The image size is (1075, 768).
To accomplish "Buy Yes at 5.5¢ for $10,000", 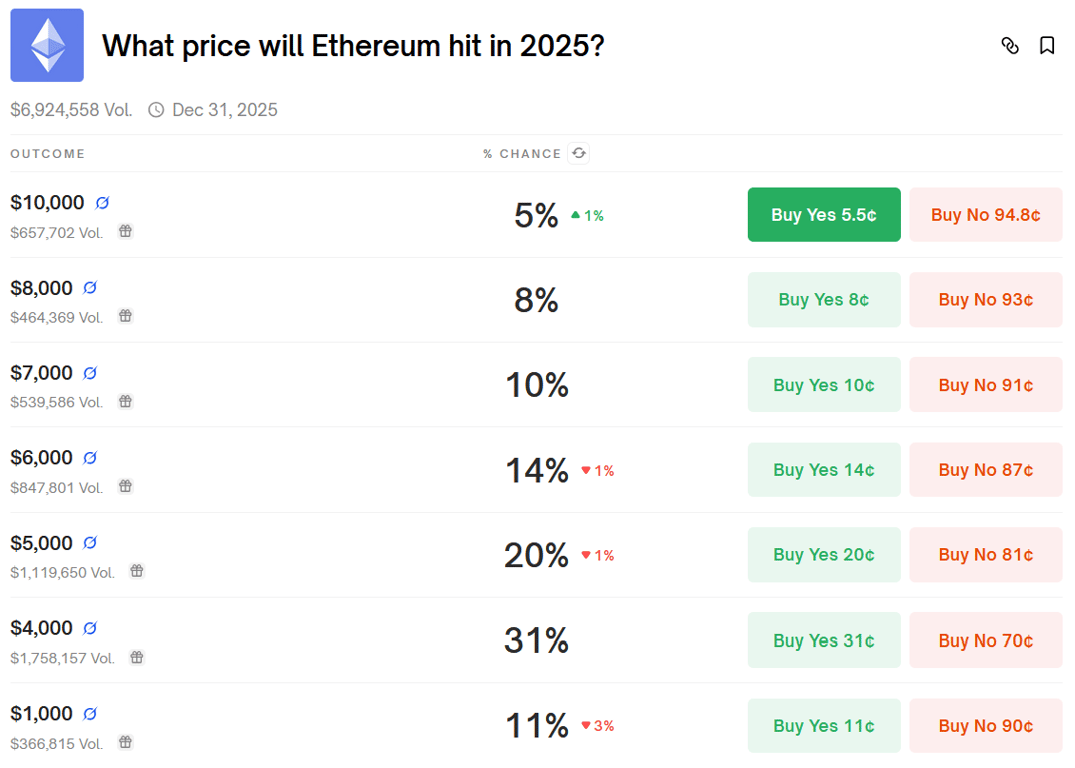I will pos(824,214).
